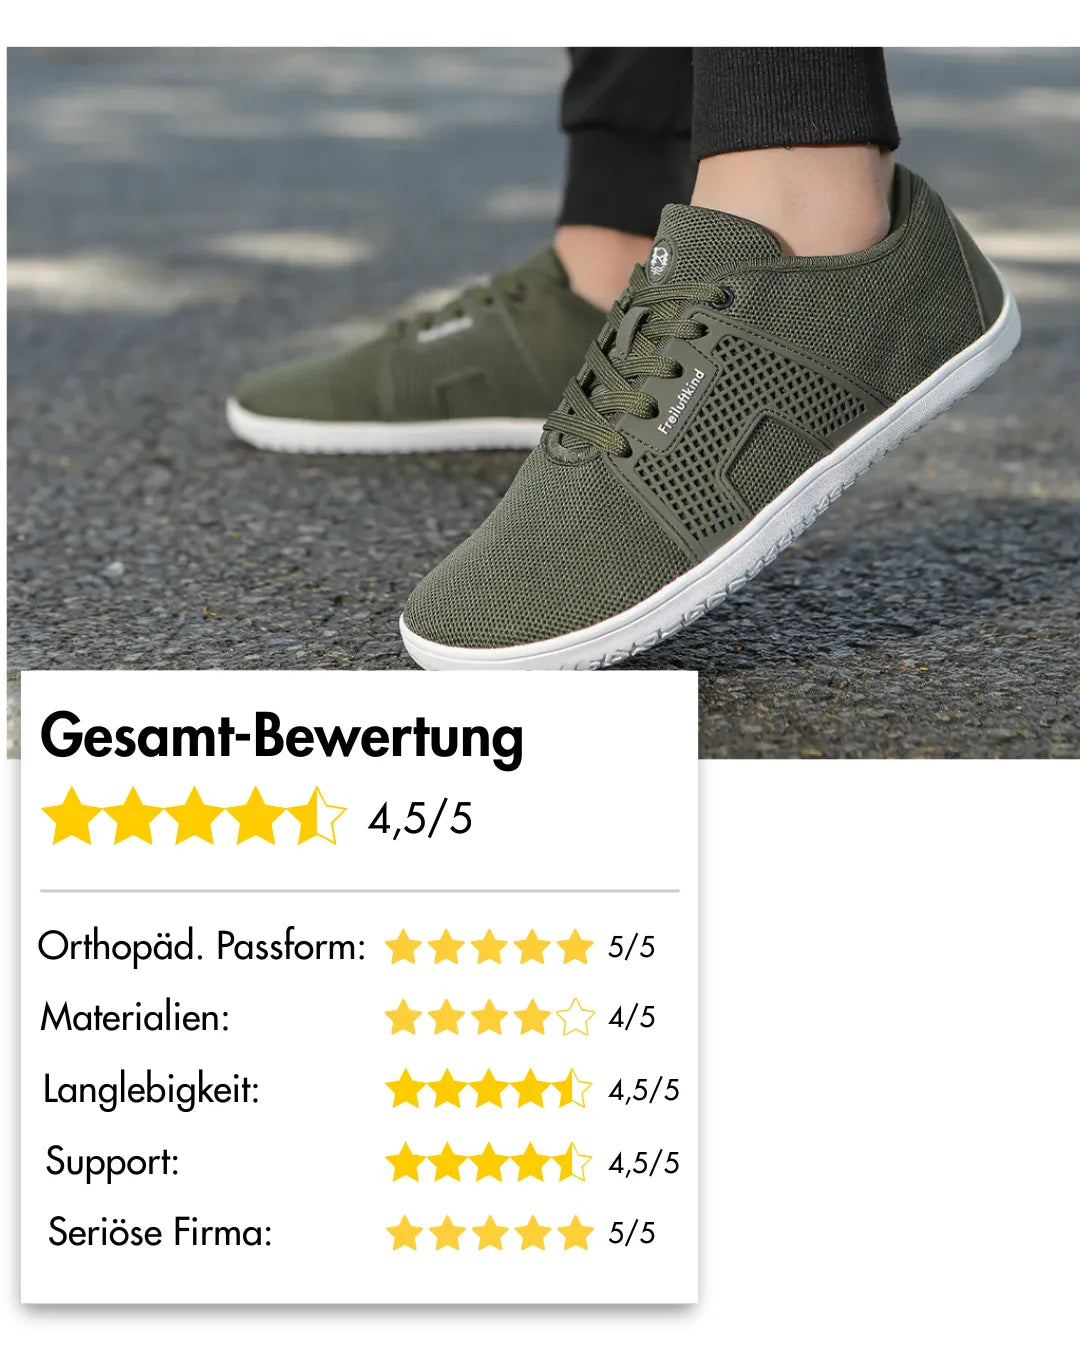Click the Support star rating
The height and width of the screenshot is (1350, 1080).
tap(489, 1162)
